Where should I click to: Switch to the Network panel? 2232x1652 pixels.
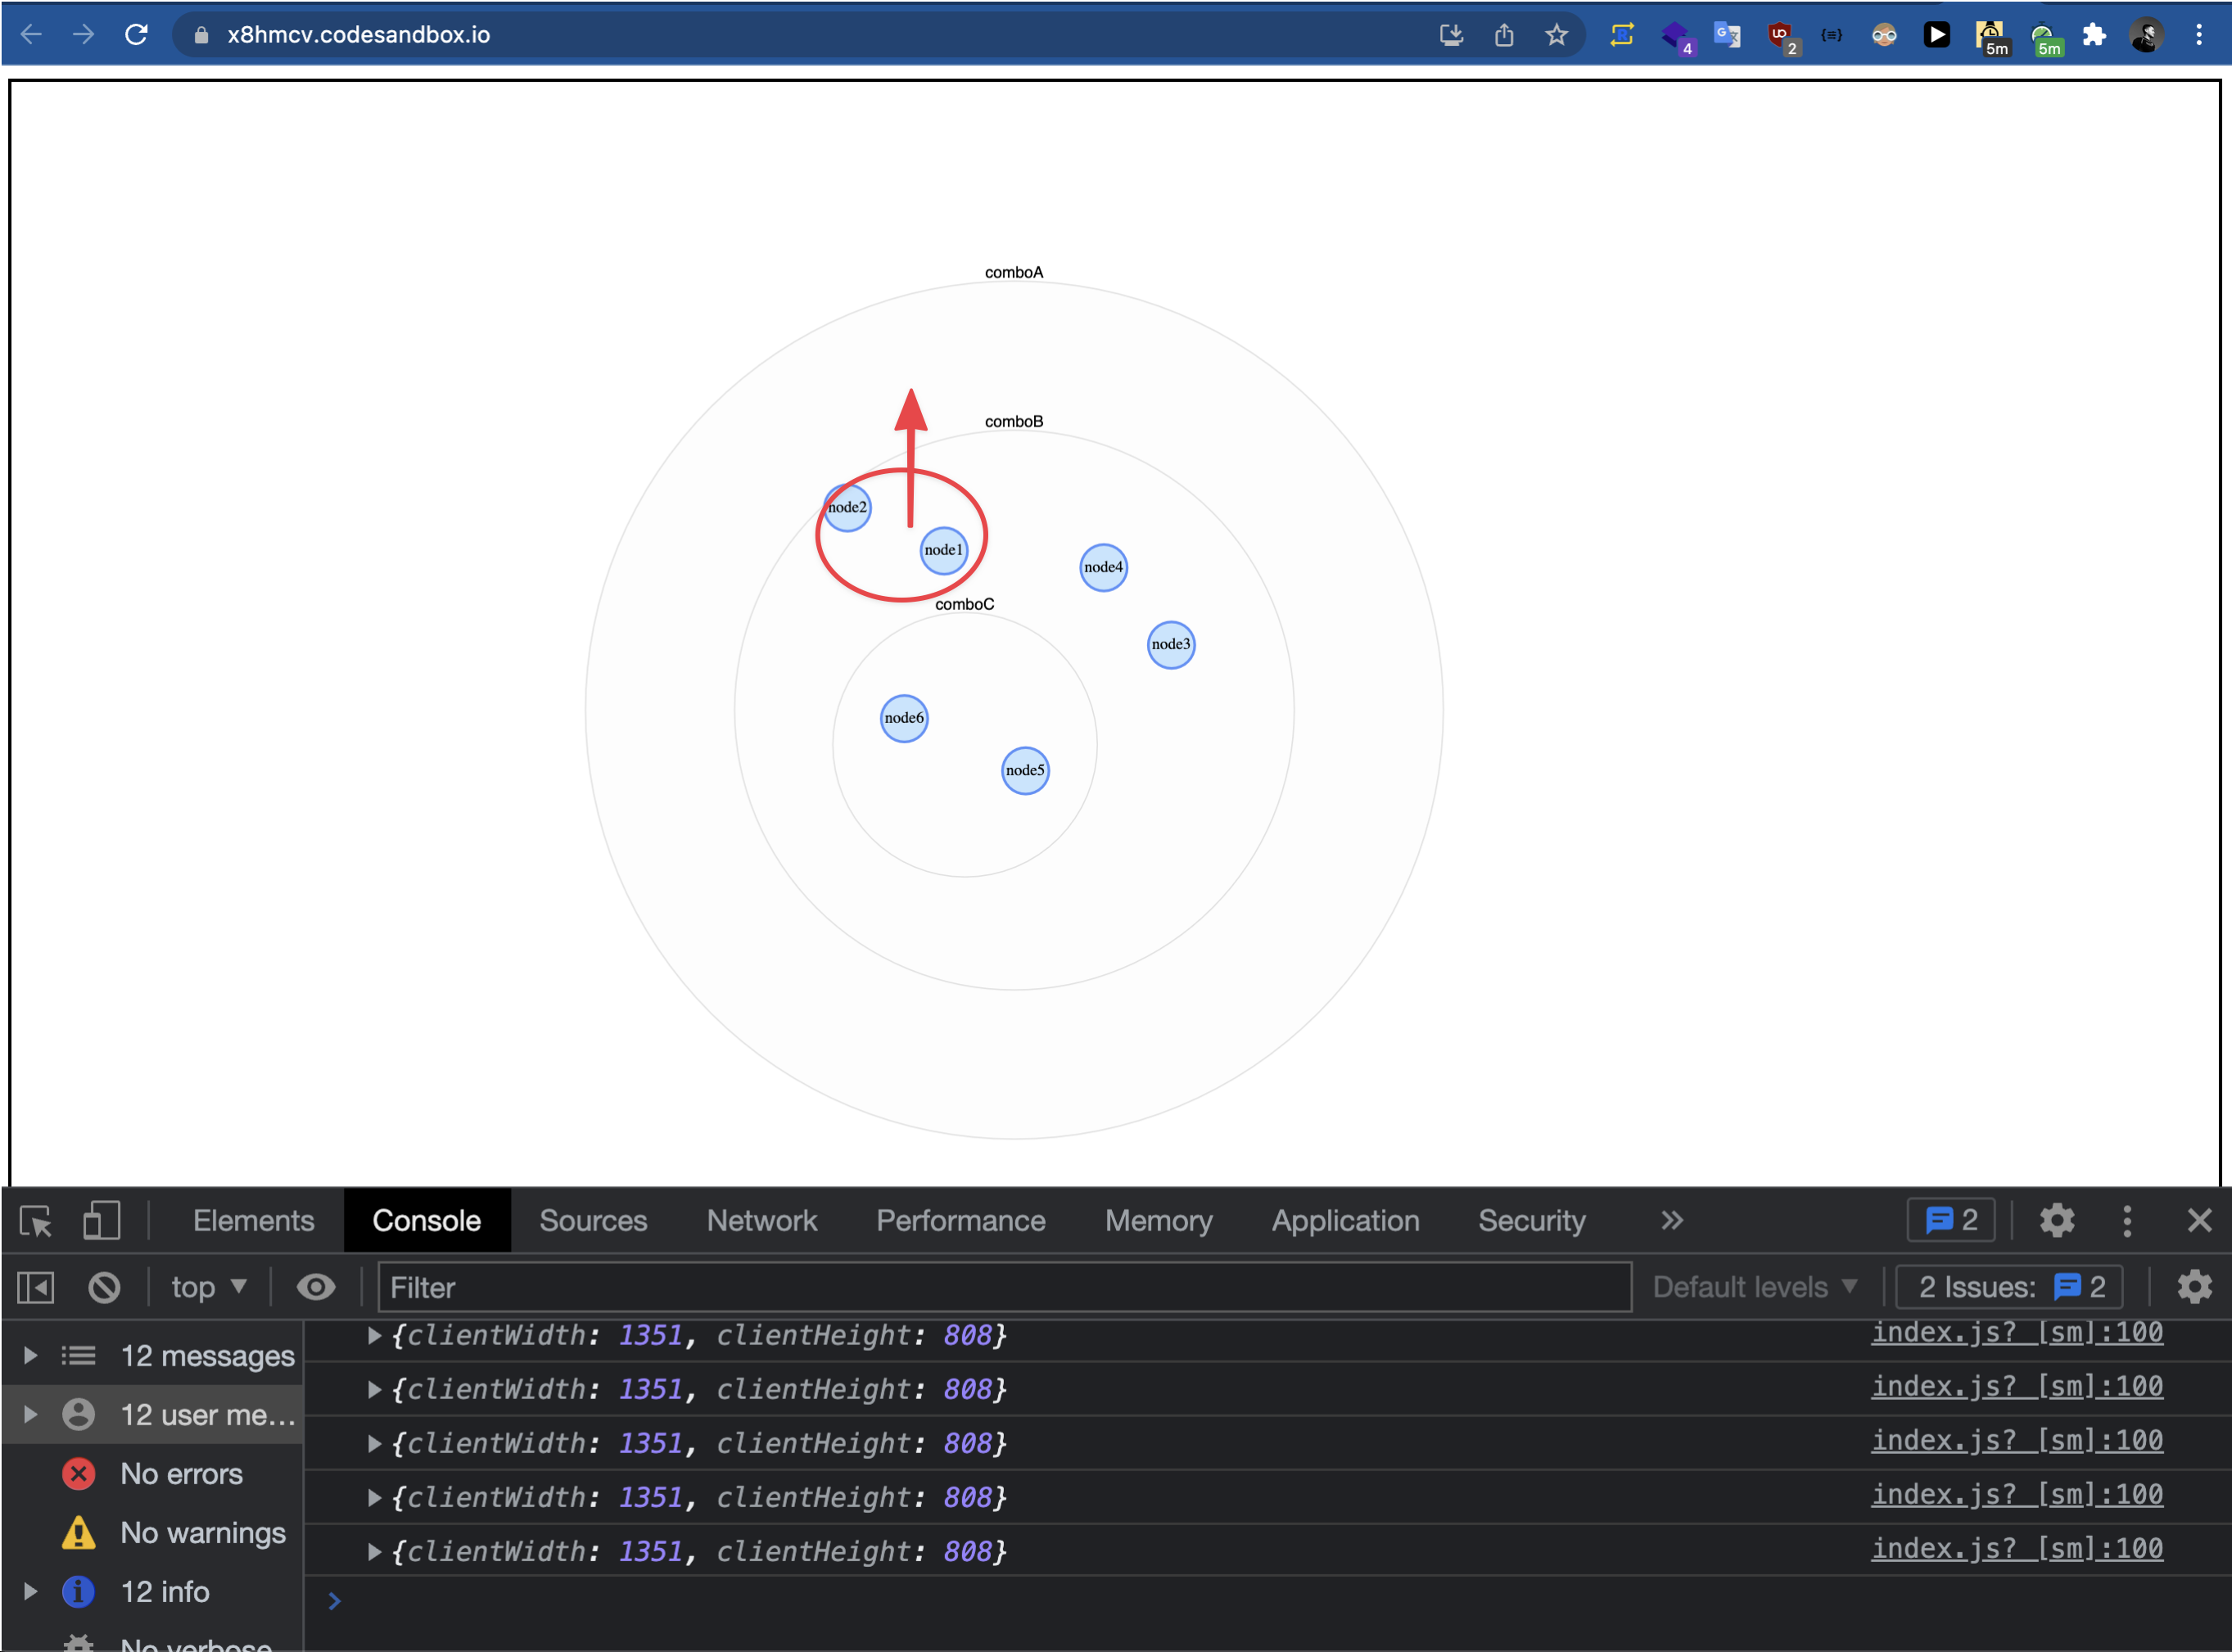[x=761, y=1220]
